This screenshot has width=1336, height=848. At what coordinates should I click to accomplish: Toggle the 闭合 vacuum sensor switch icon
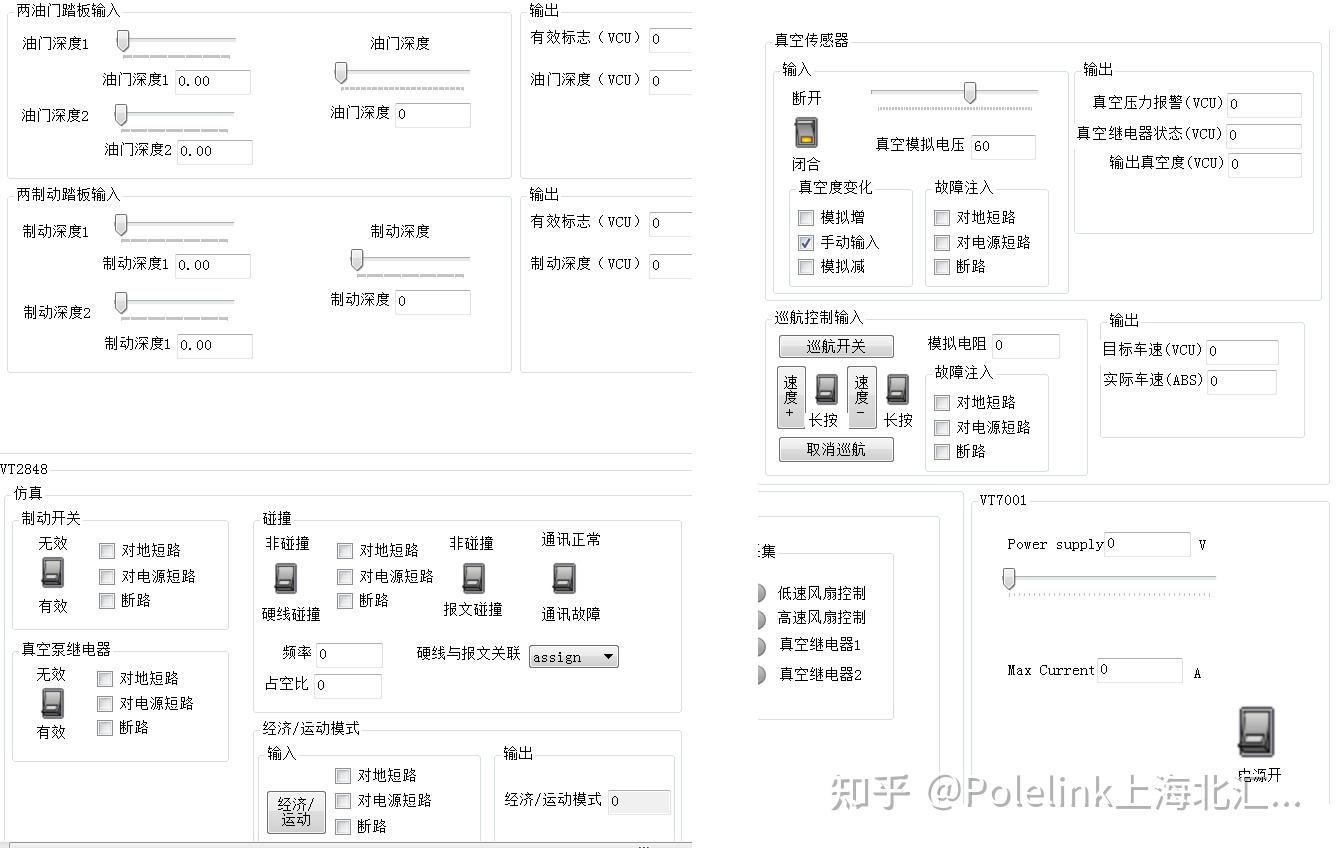click(x=805, y=131)
